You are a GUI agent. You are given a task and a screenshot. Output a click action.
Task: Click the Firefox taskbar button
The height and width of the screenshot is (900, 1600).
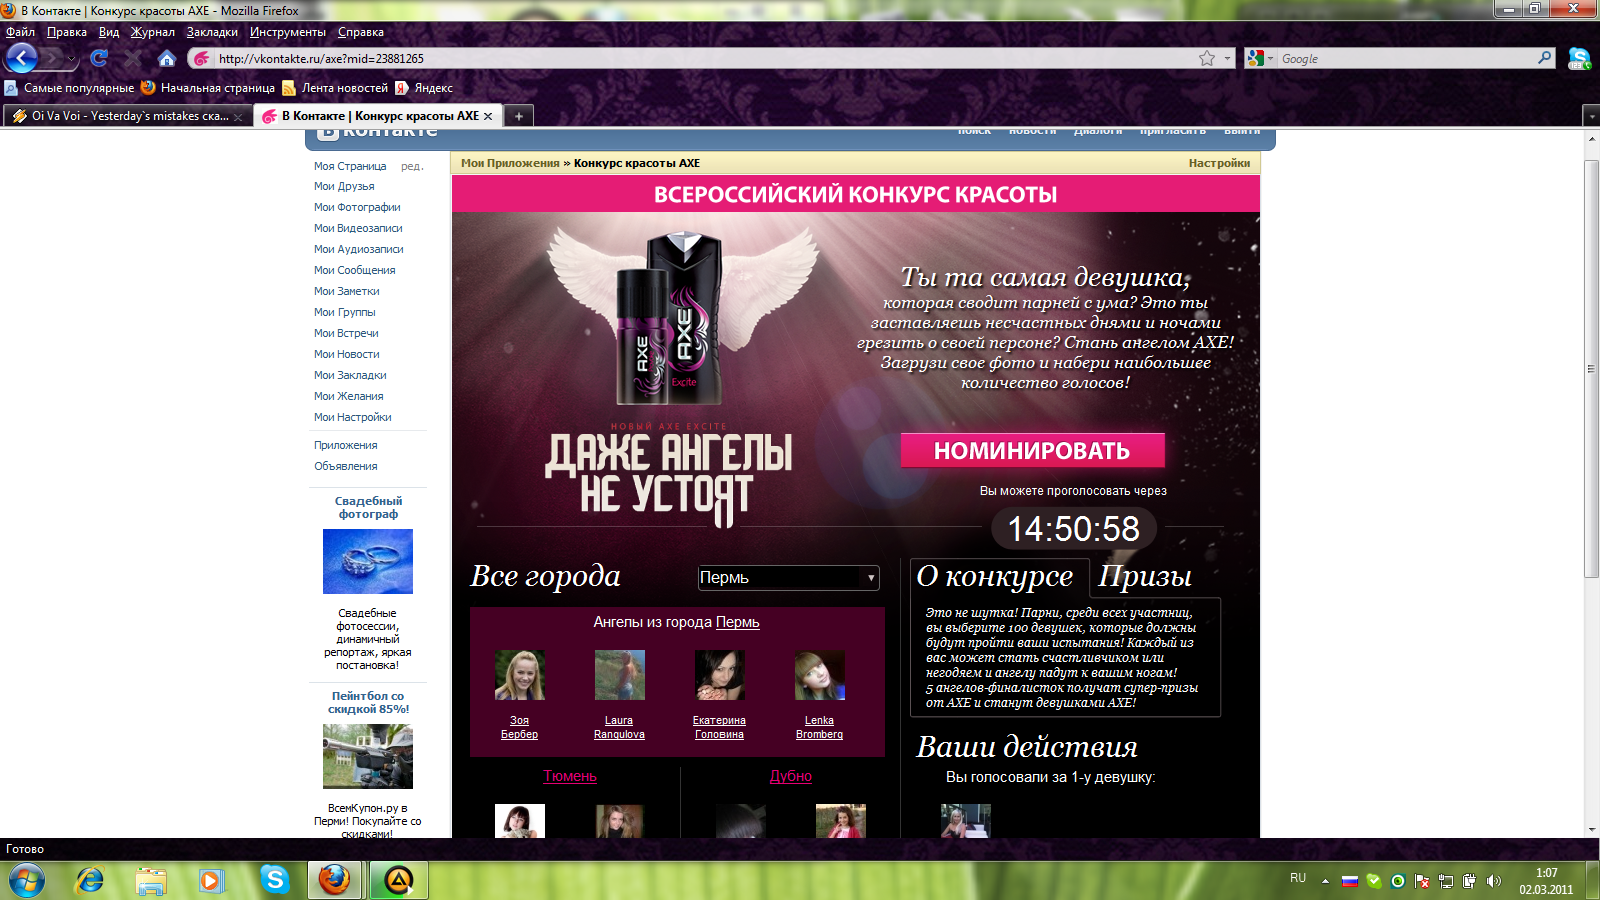[x=335, y=880]
